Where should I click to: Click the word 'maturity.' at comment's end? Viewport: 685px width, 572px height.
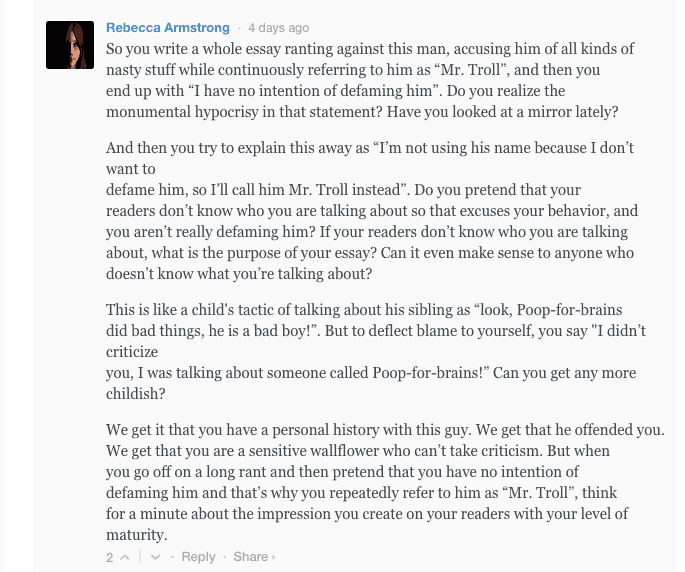[137, 535]
